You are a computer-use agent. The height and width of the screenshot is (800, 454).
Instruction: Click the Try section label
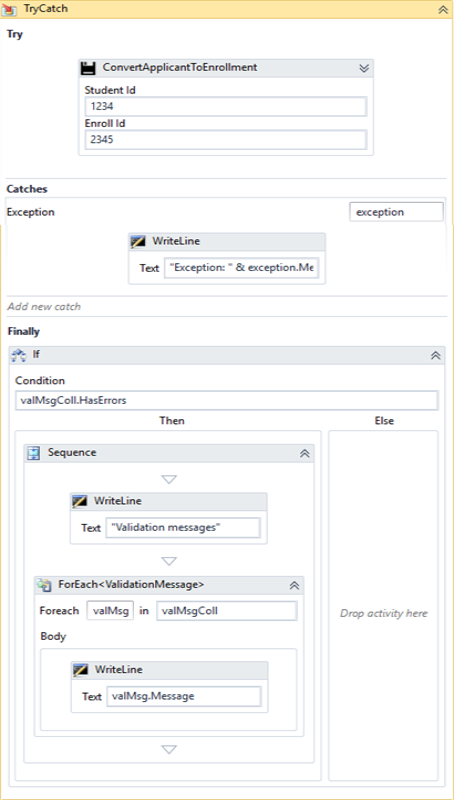pos(14,35)
